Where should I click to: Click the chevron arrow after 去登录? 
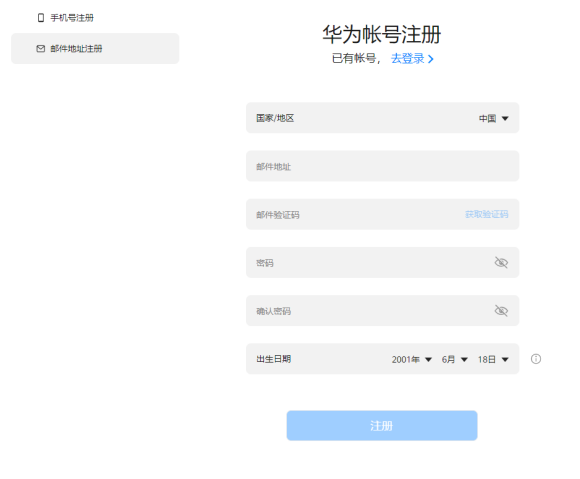[x=431, y=59]
